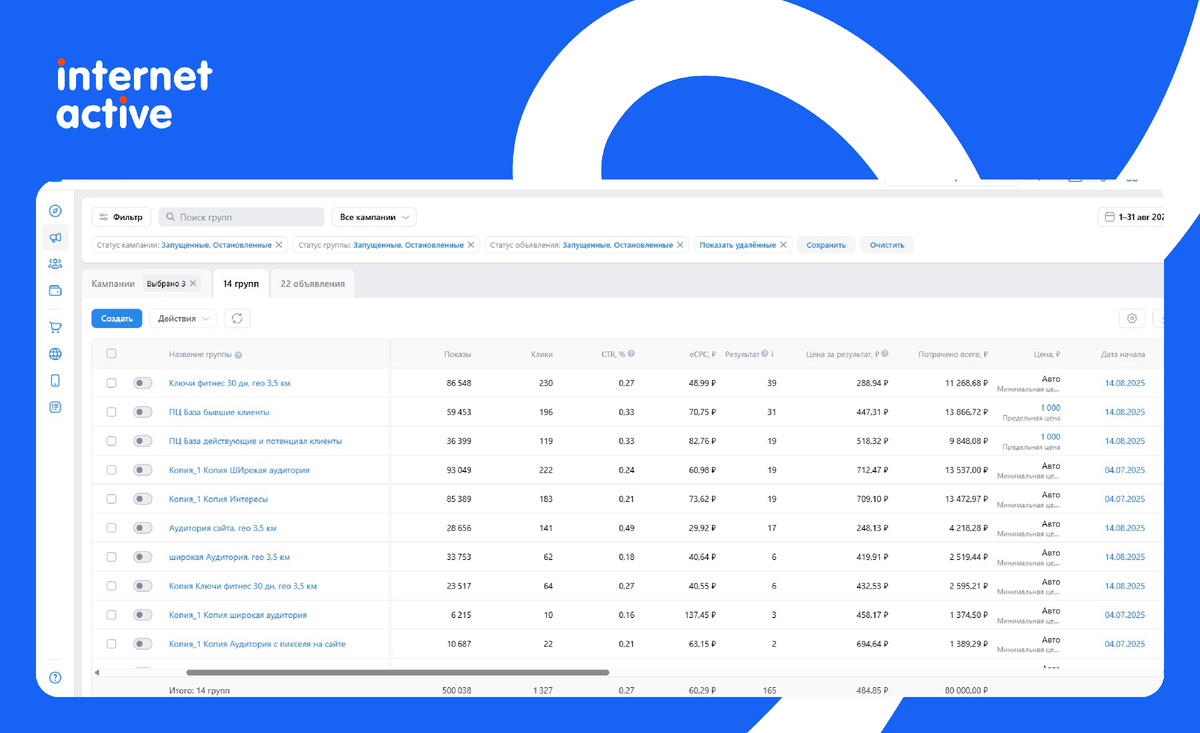Viewport: 1200px width, 733px height.
Task: Click the horizontal scrollbar under the table
Action: [x=397, y=673]
